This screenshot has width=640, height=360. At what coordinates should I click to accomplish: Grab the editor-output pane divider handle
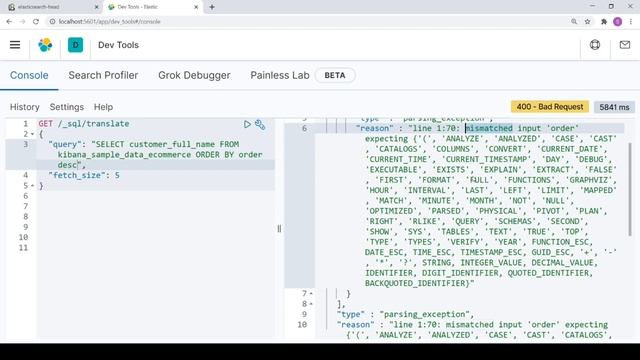click(x=279, y=229)
